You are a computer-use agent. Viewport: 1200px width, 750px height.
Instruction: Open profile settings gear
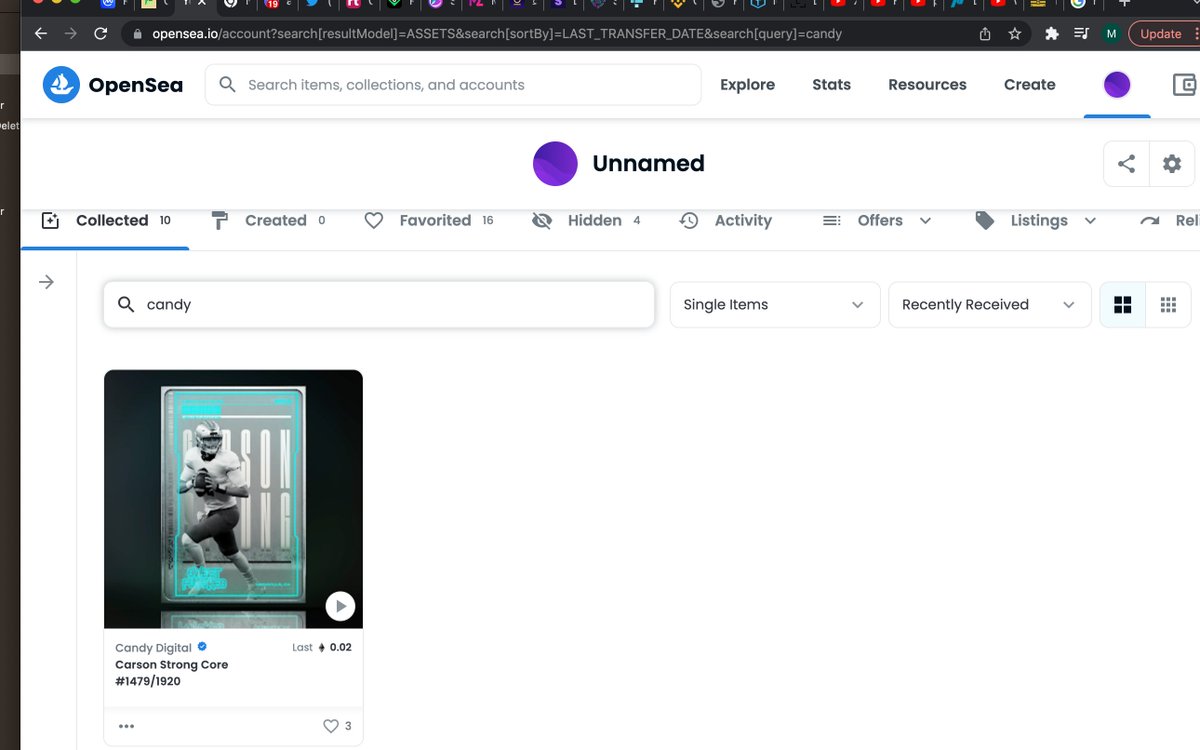pyautogui.click(x=1172, y=164)
